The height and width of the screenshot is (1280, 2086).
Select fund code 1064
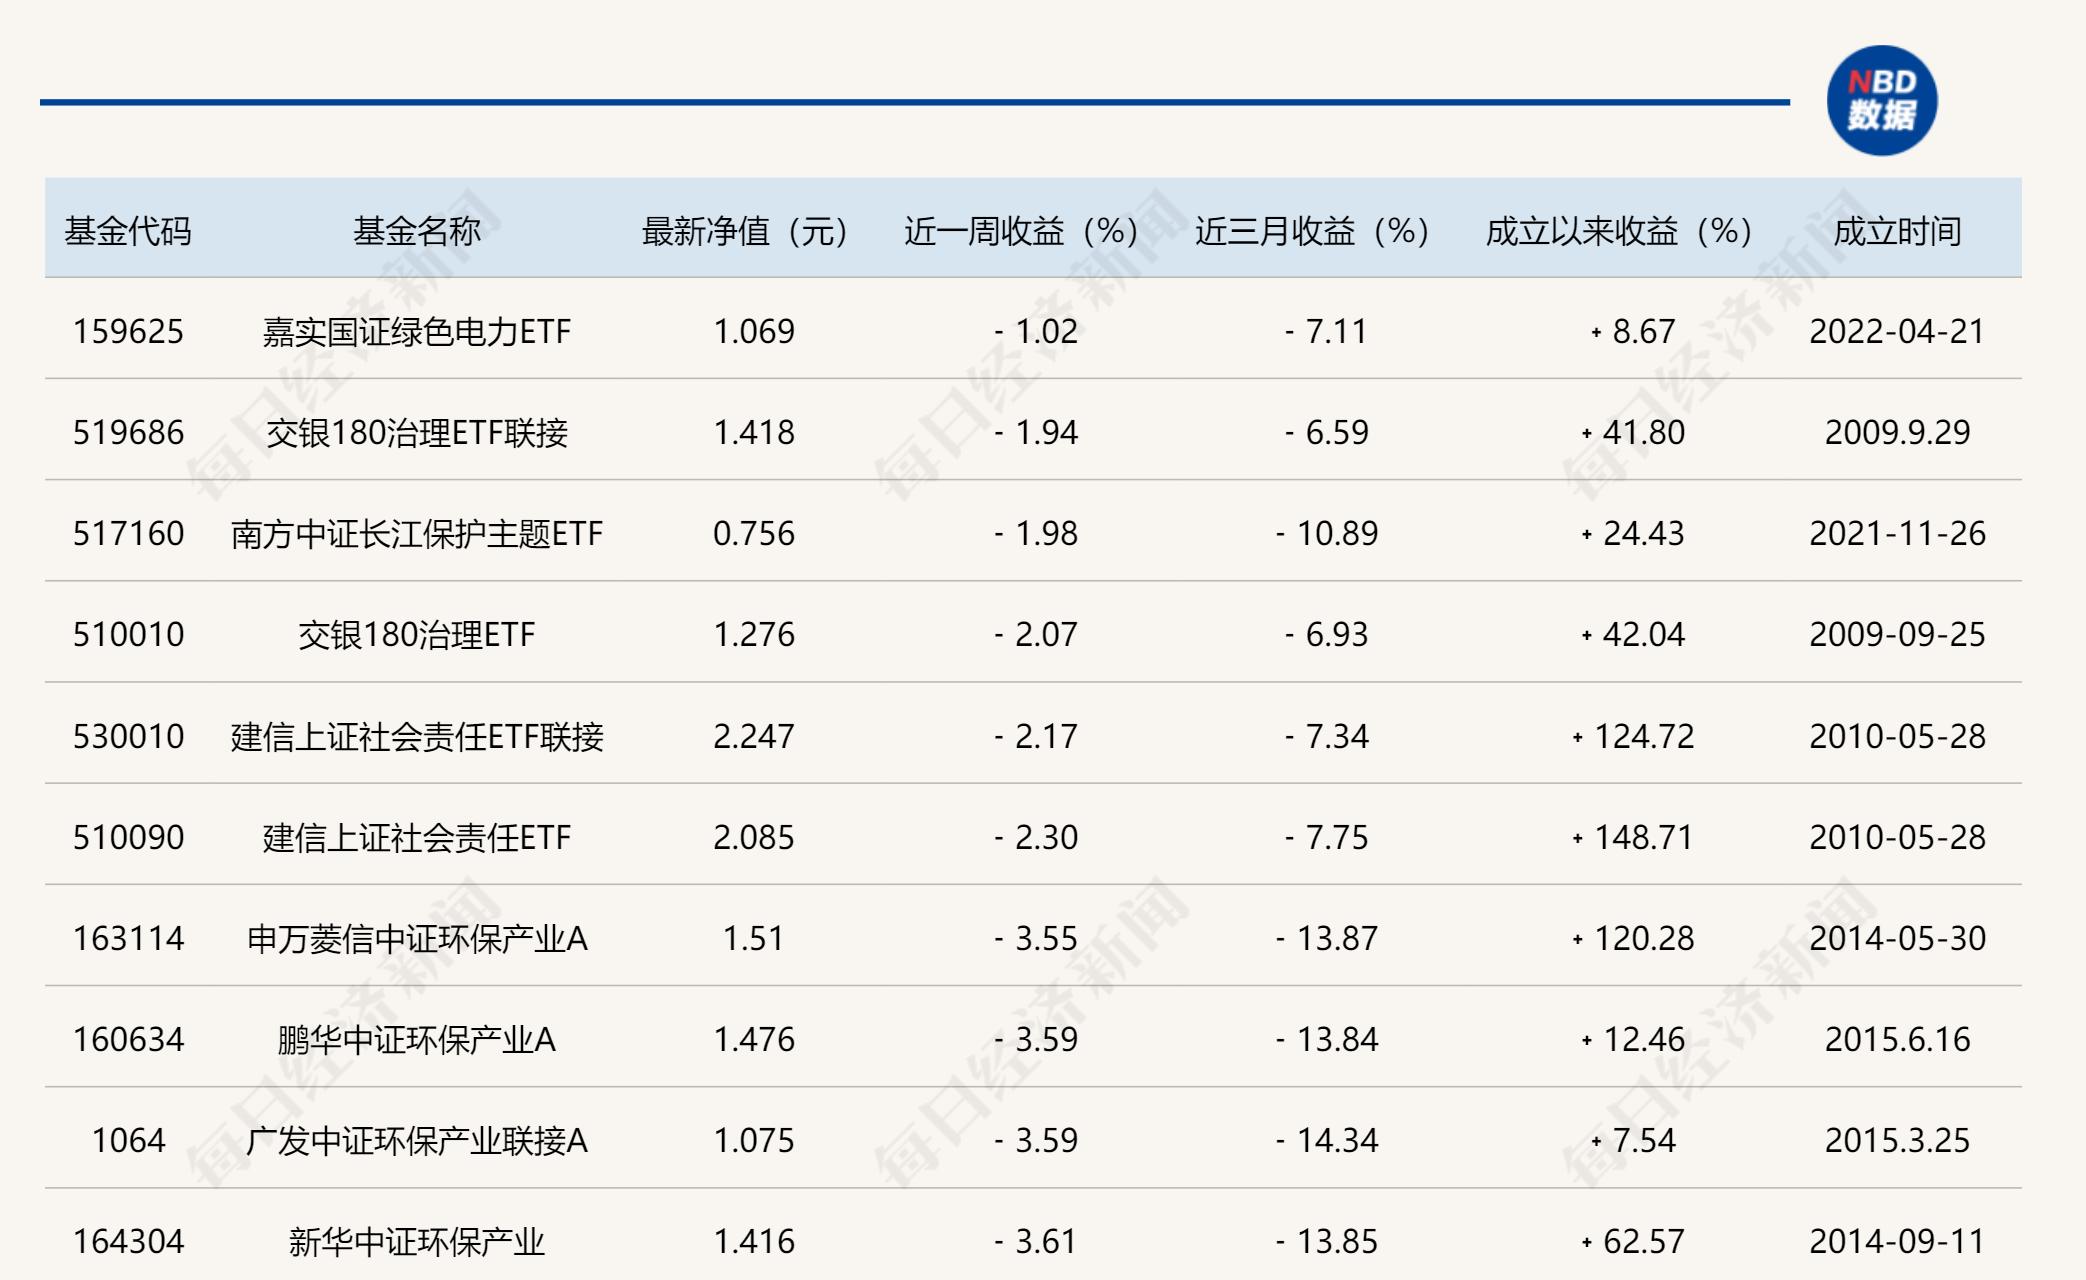click(x=128, y=1140)
